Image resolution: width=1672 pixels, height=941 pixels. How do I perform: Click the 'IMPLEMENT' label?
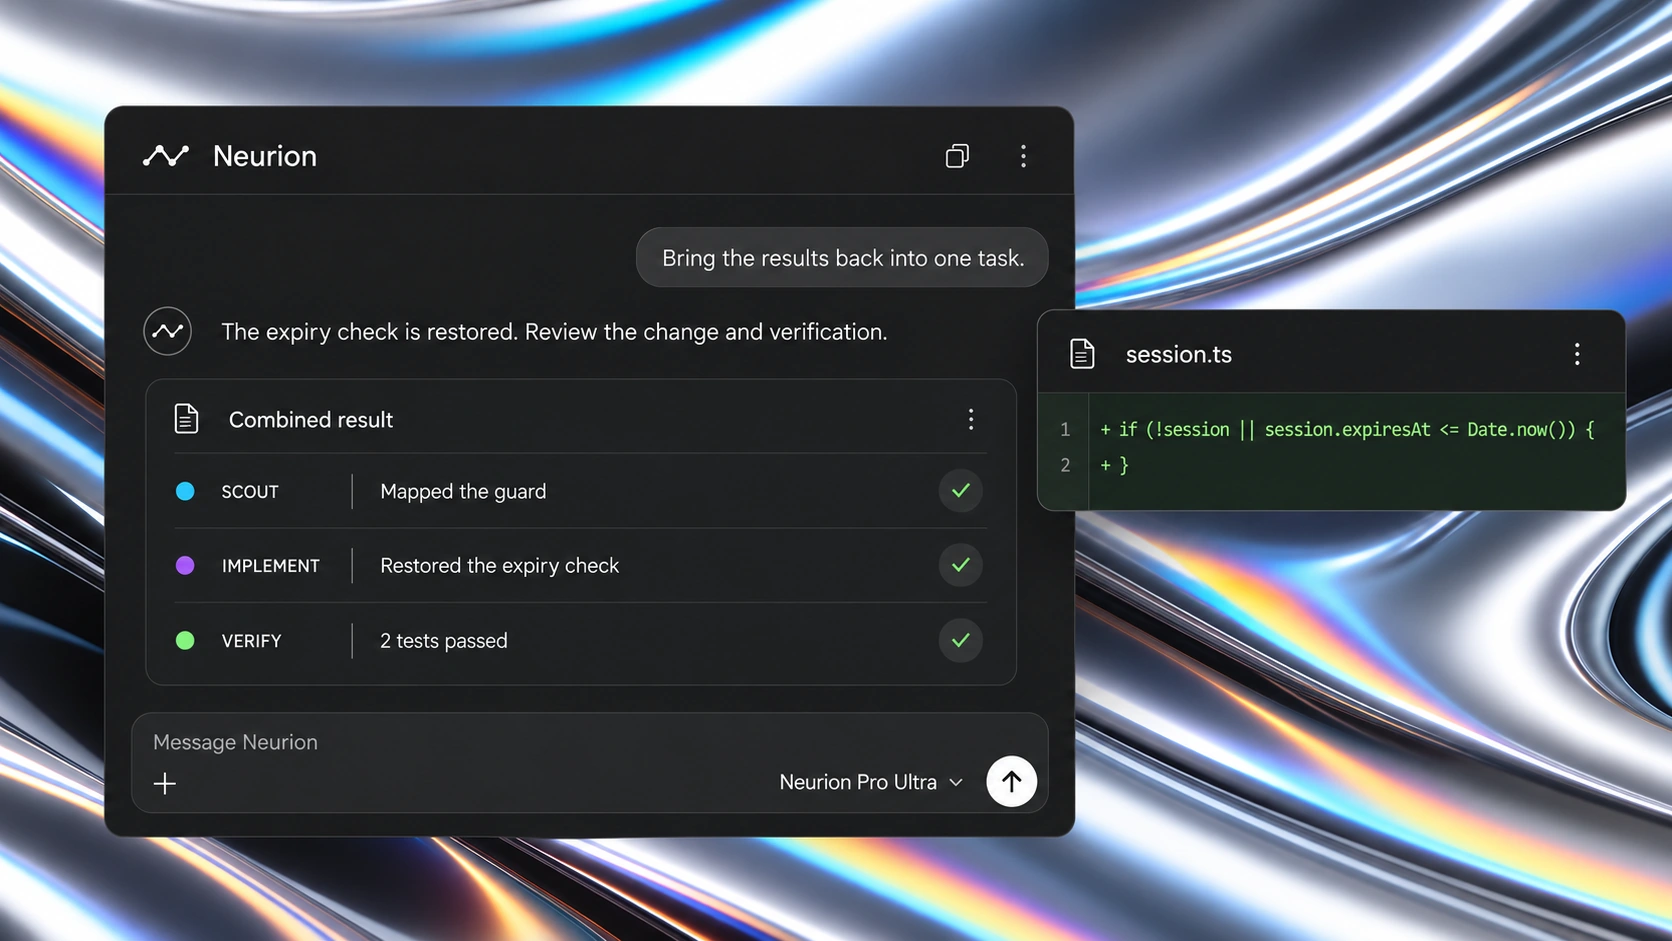(271, 566)
